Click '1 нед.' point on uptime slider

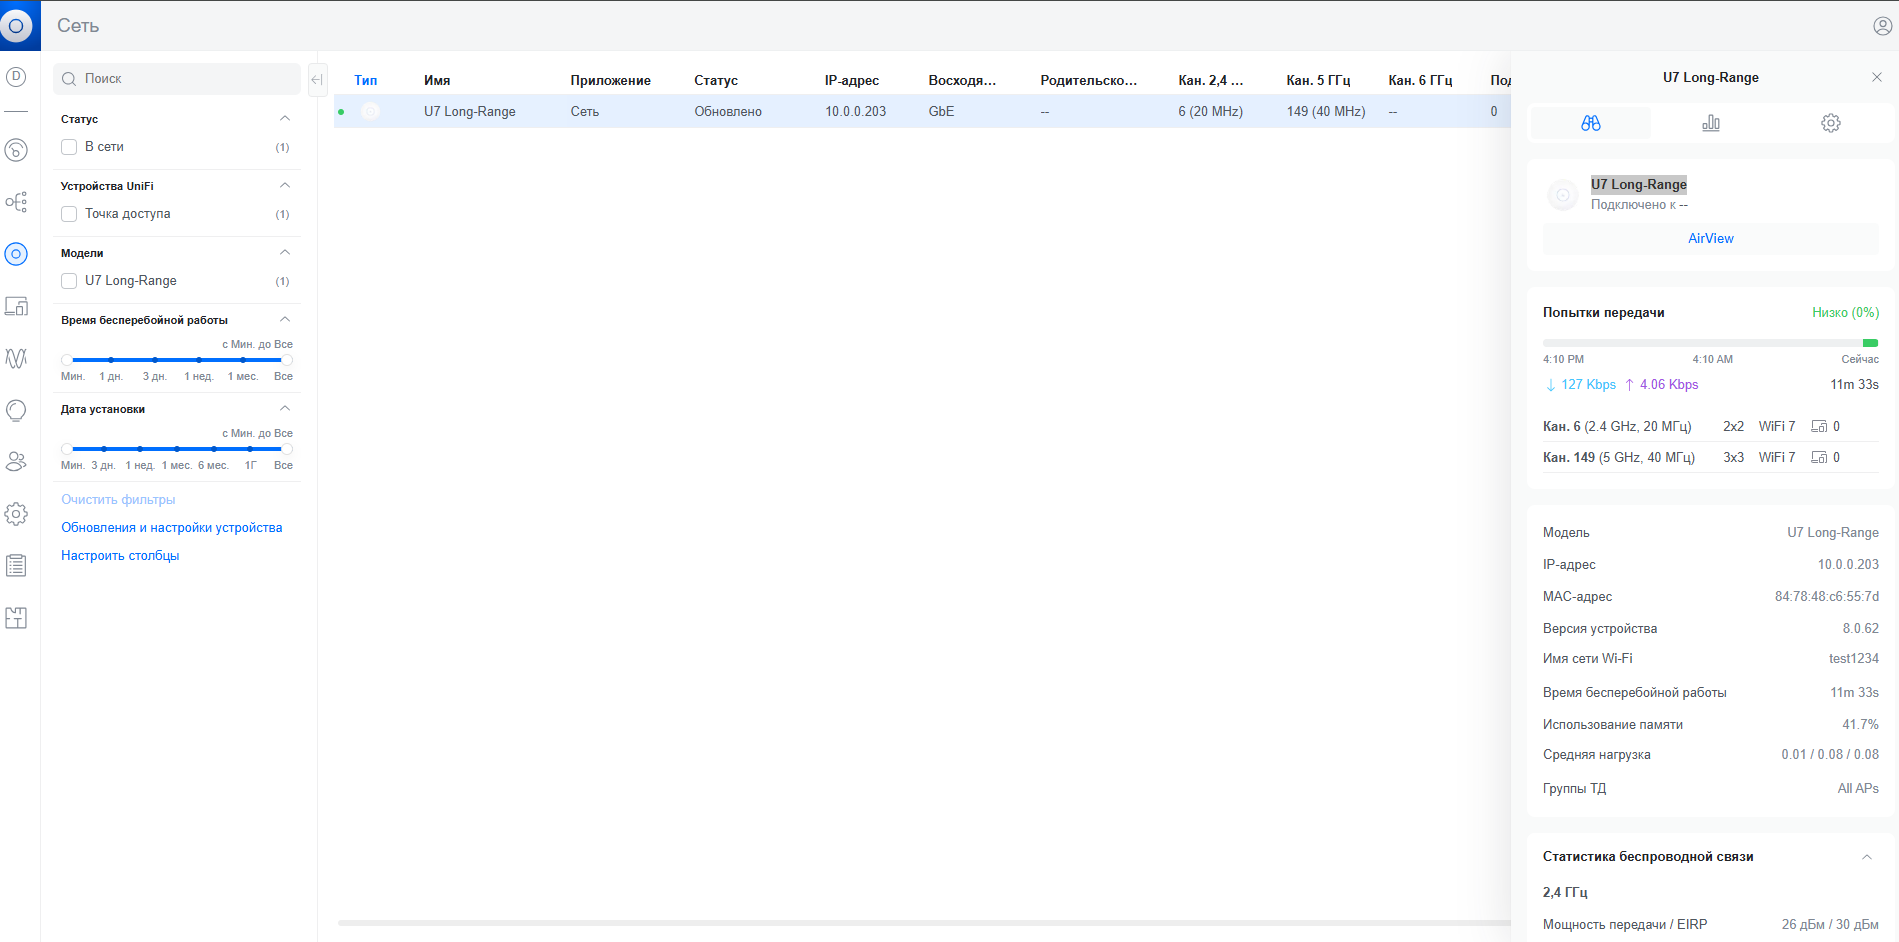pyautogui.click(x=199, y=360)
